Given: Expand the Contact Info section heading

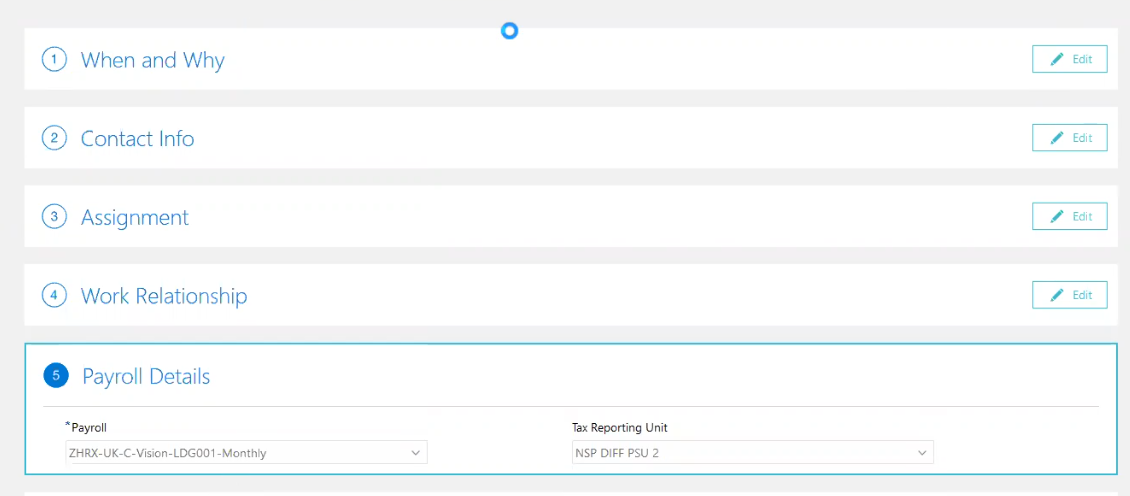Looking at the screenshot, I should 137,138.
